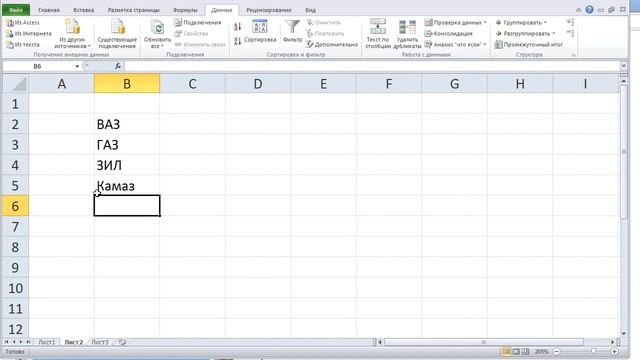Select column D header
Screen dimensions: 640x360
[258, 84]
